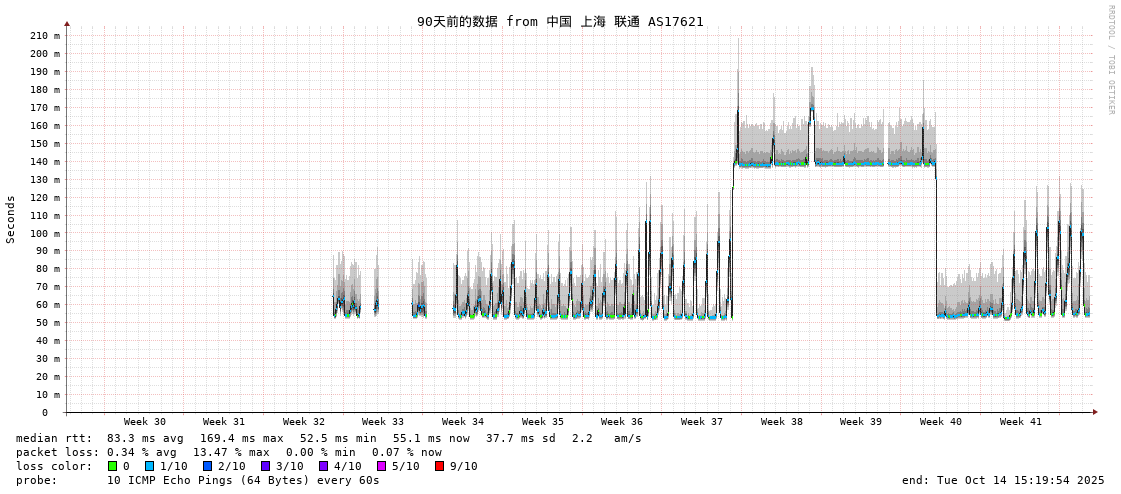Pick the purple 3/10 loss swatch
Image resolution: width=1121 pixels, height=494 pixels.
[x=265, y=466]
